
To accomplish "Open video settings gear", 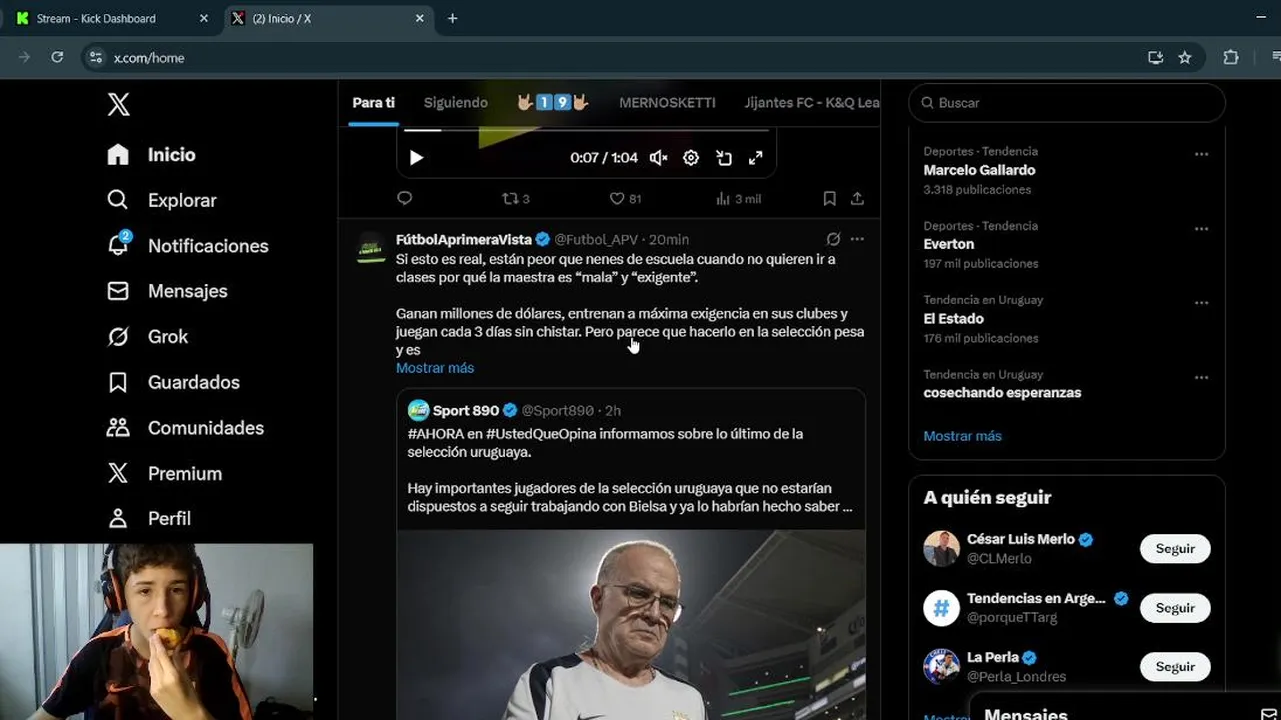I will pyautogui.click(x=691, y=158).
